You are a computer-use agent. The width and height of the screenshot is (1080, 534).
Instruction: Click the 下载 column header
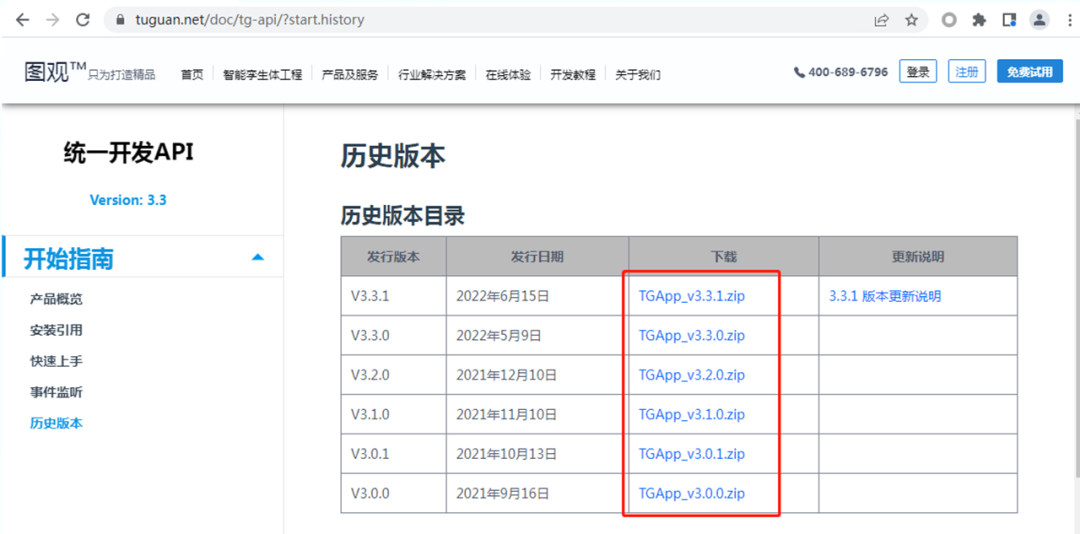(x=724, y=256)
